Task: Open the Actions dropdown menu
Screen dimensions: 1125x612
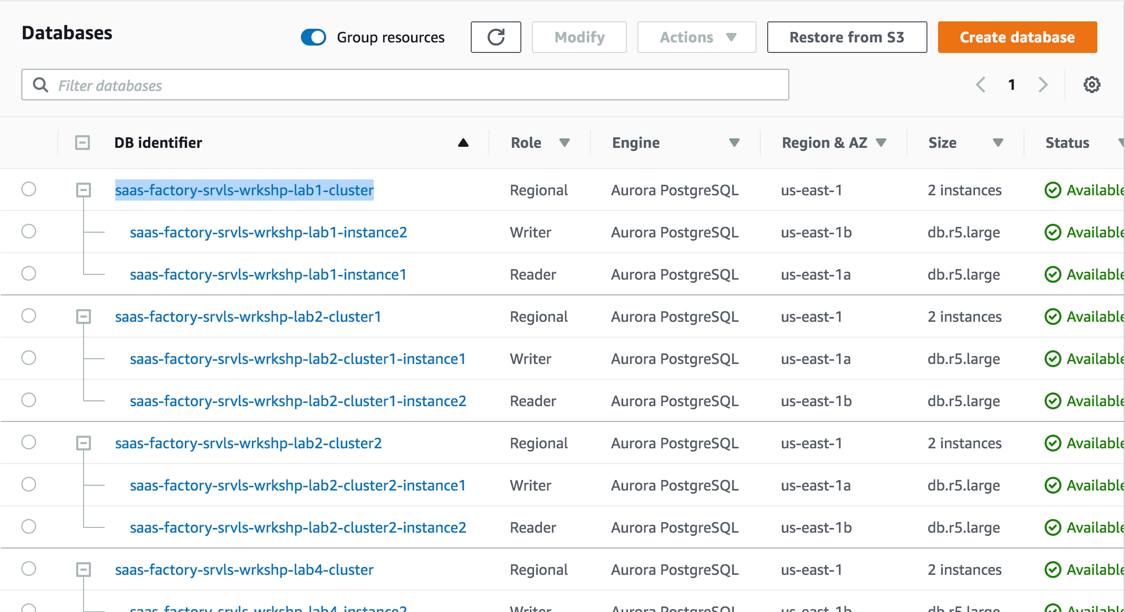Action: click(x=697, y=37)
